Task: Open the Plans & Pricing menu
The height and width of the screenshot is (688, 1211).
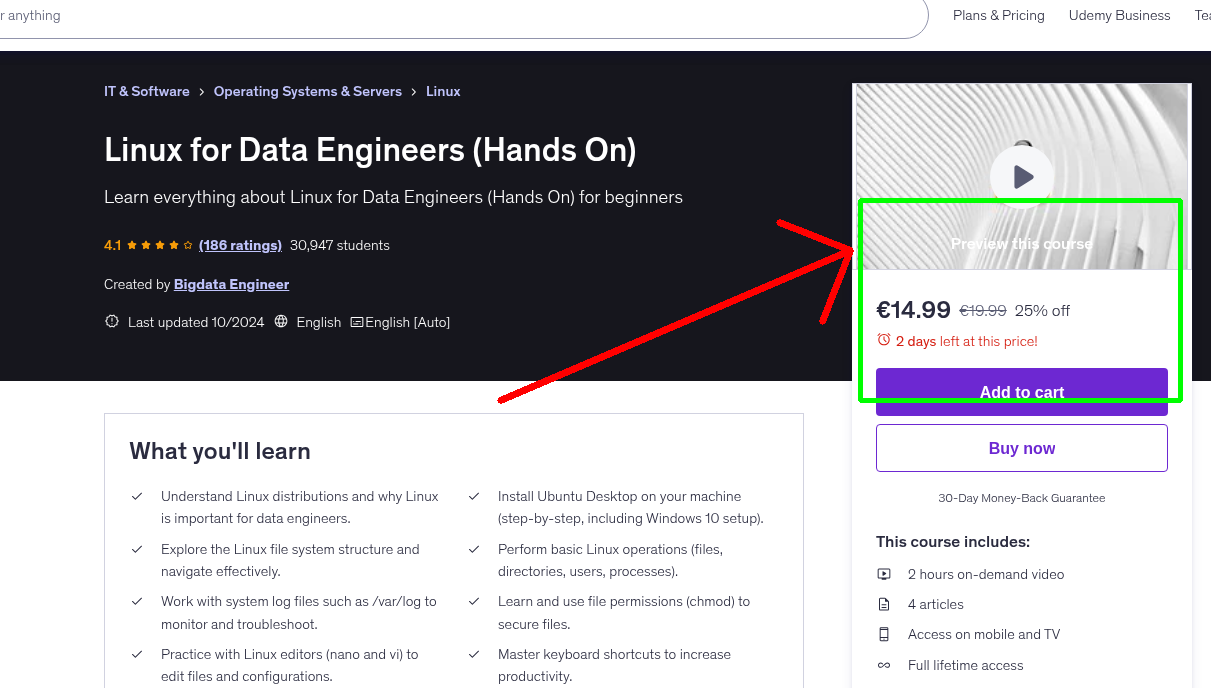Action: click(998, 15)
